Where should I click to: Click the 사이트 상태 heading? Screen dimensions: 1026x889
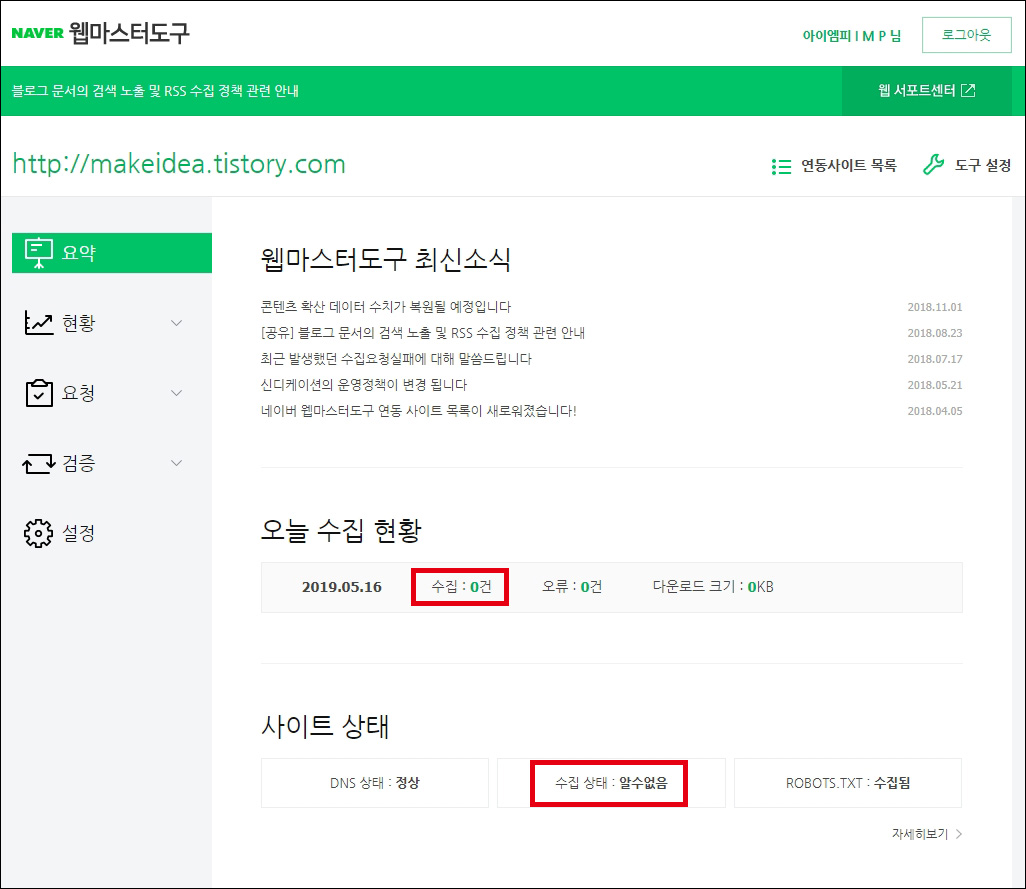click(x=325, y=726)
